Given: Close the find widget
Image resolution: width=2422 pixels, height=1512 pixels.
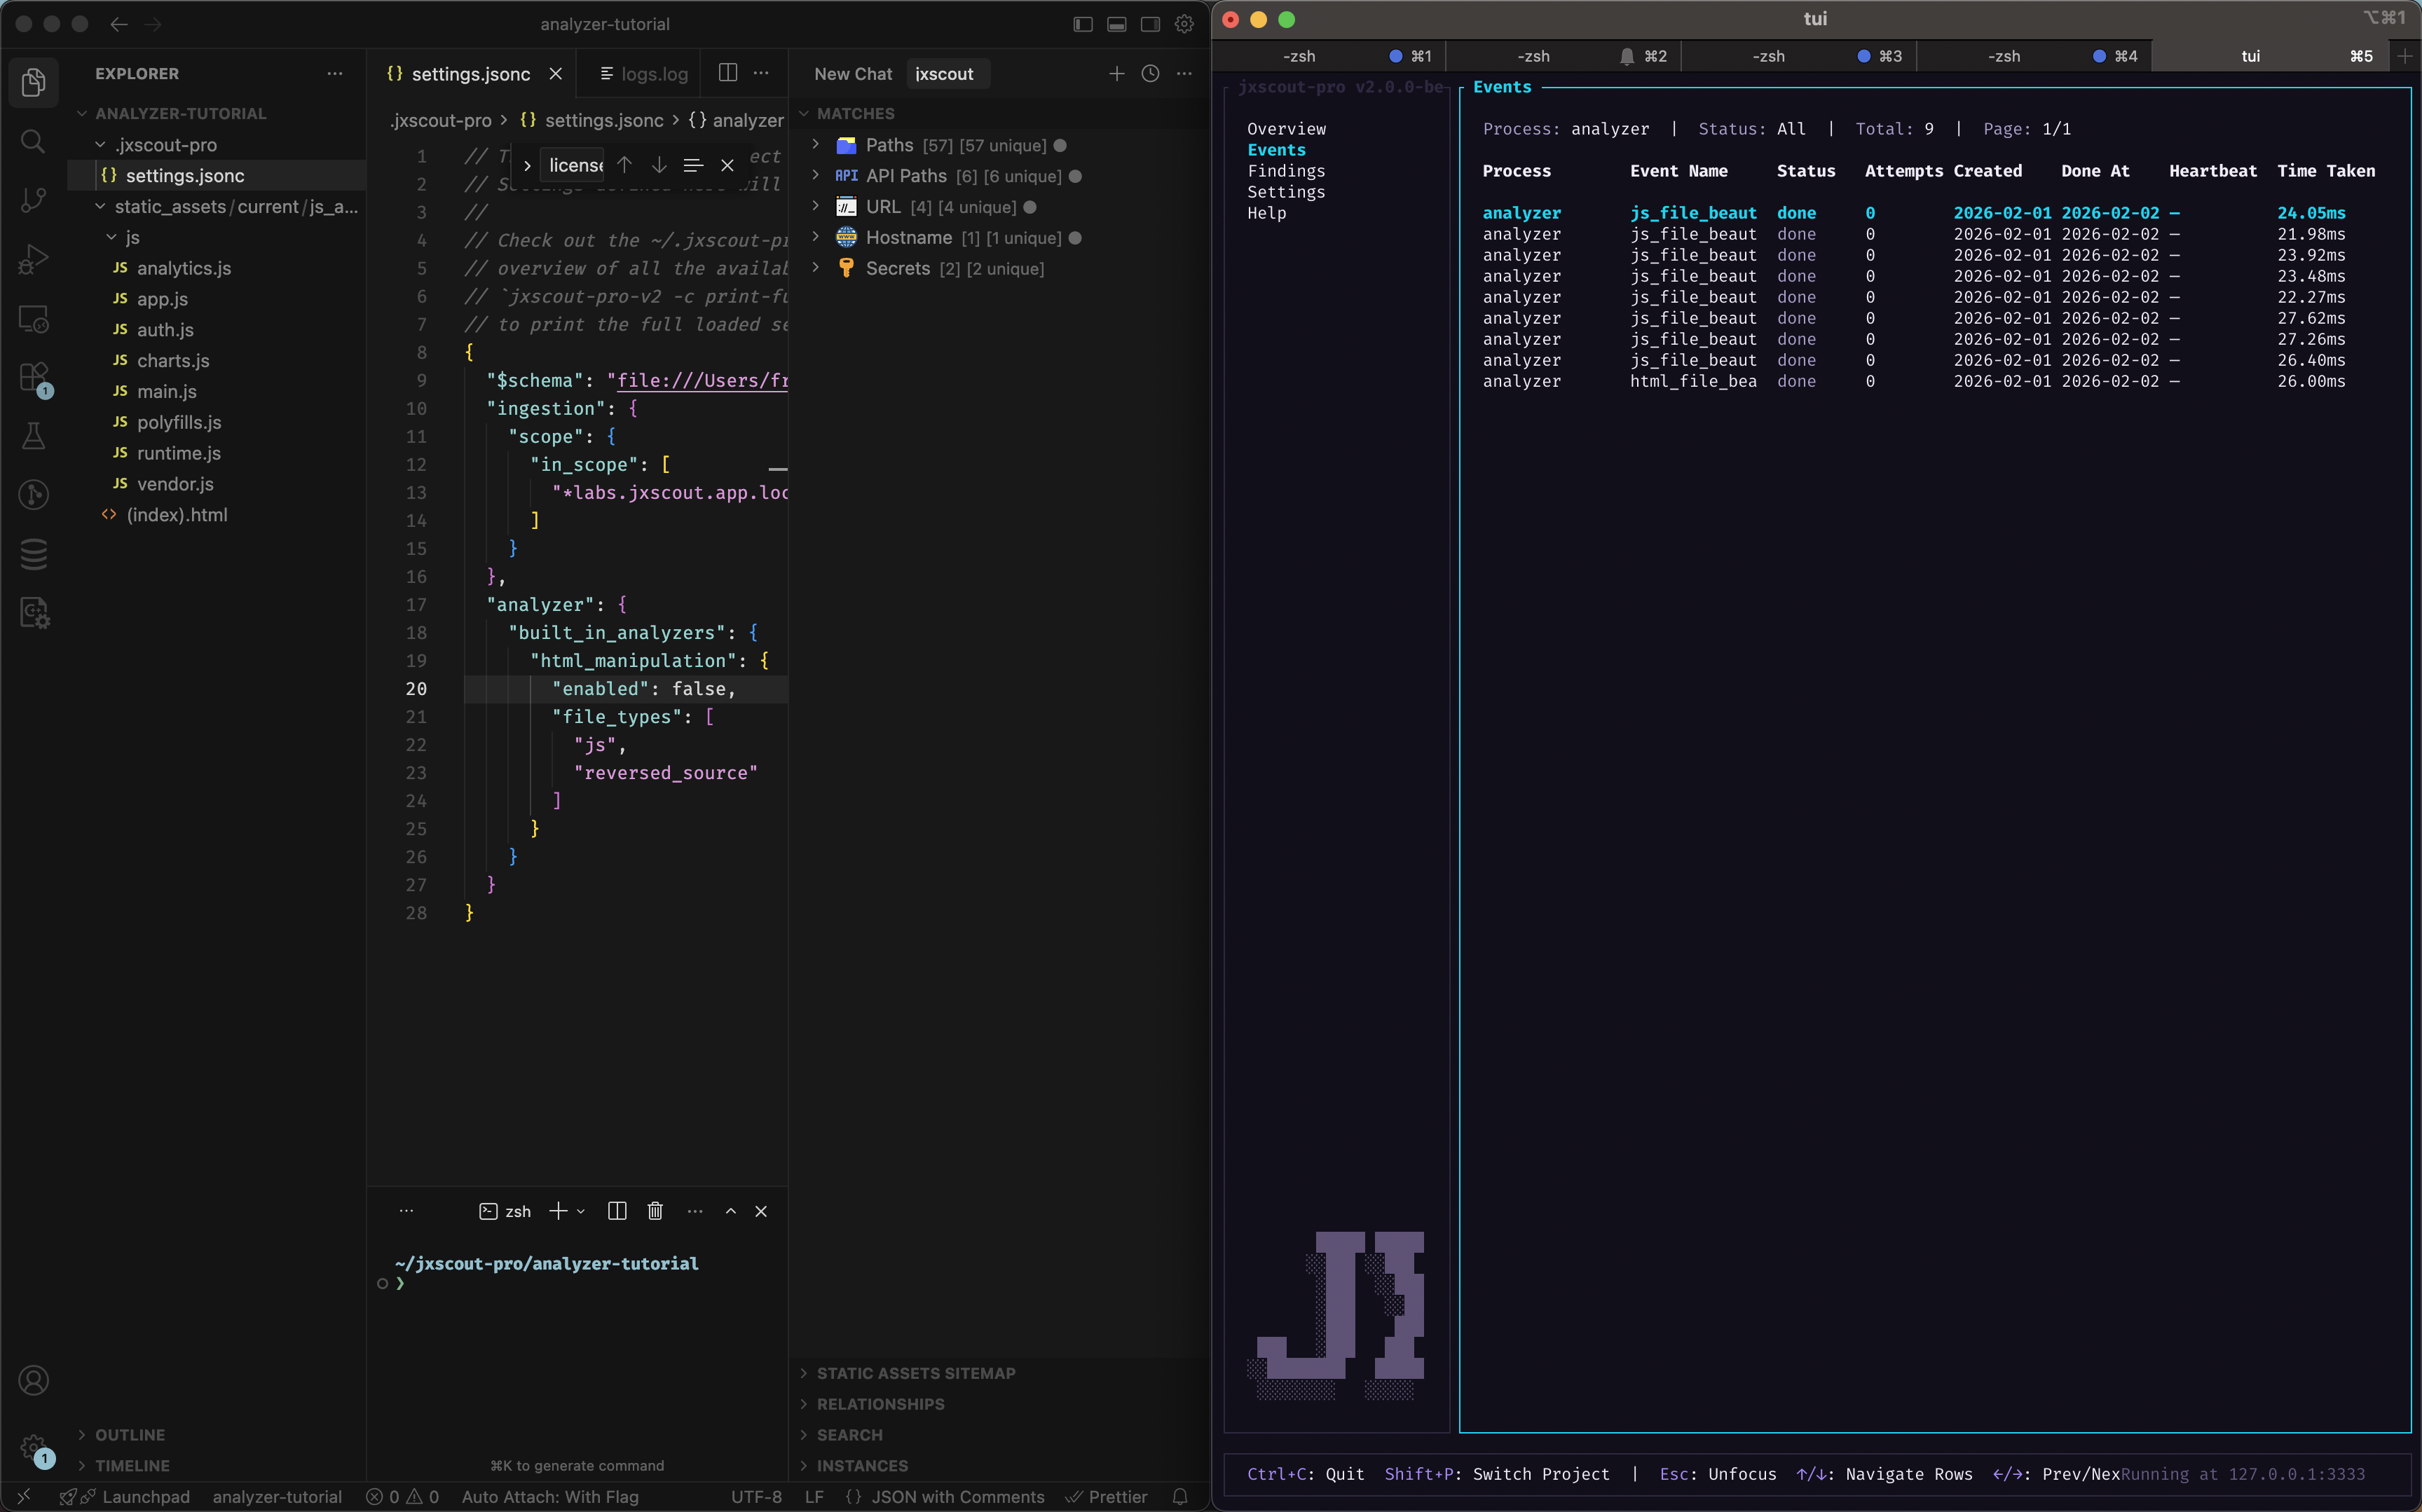Looking at the screenshot, I should tap(727, 165).
